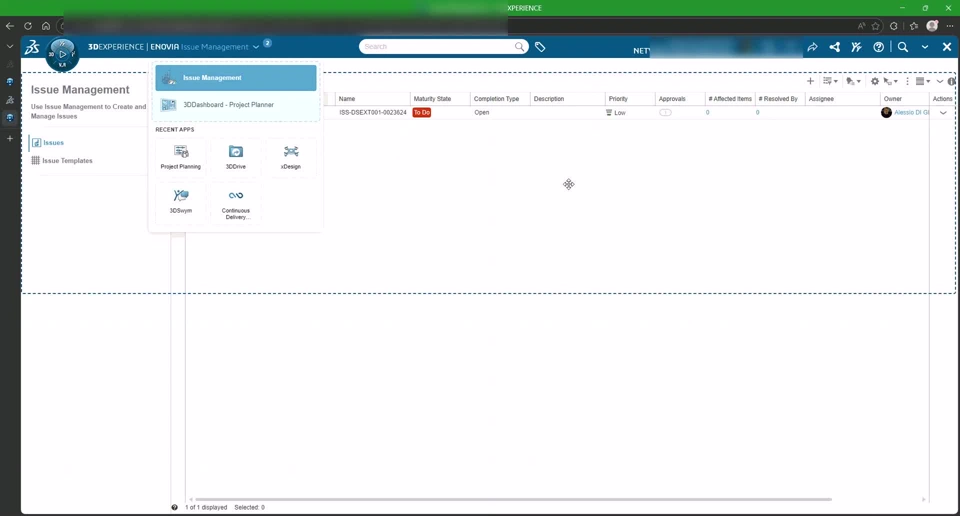
Task: Open issue ISS-DSEXT001-0023624
Action: (x=373, y=113)
